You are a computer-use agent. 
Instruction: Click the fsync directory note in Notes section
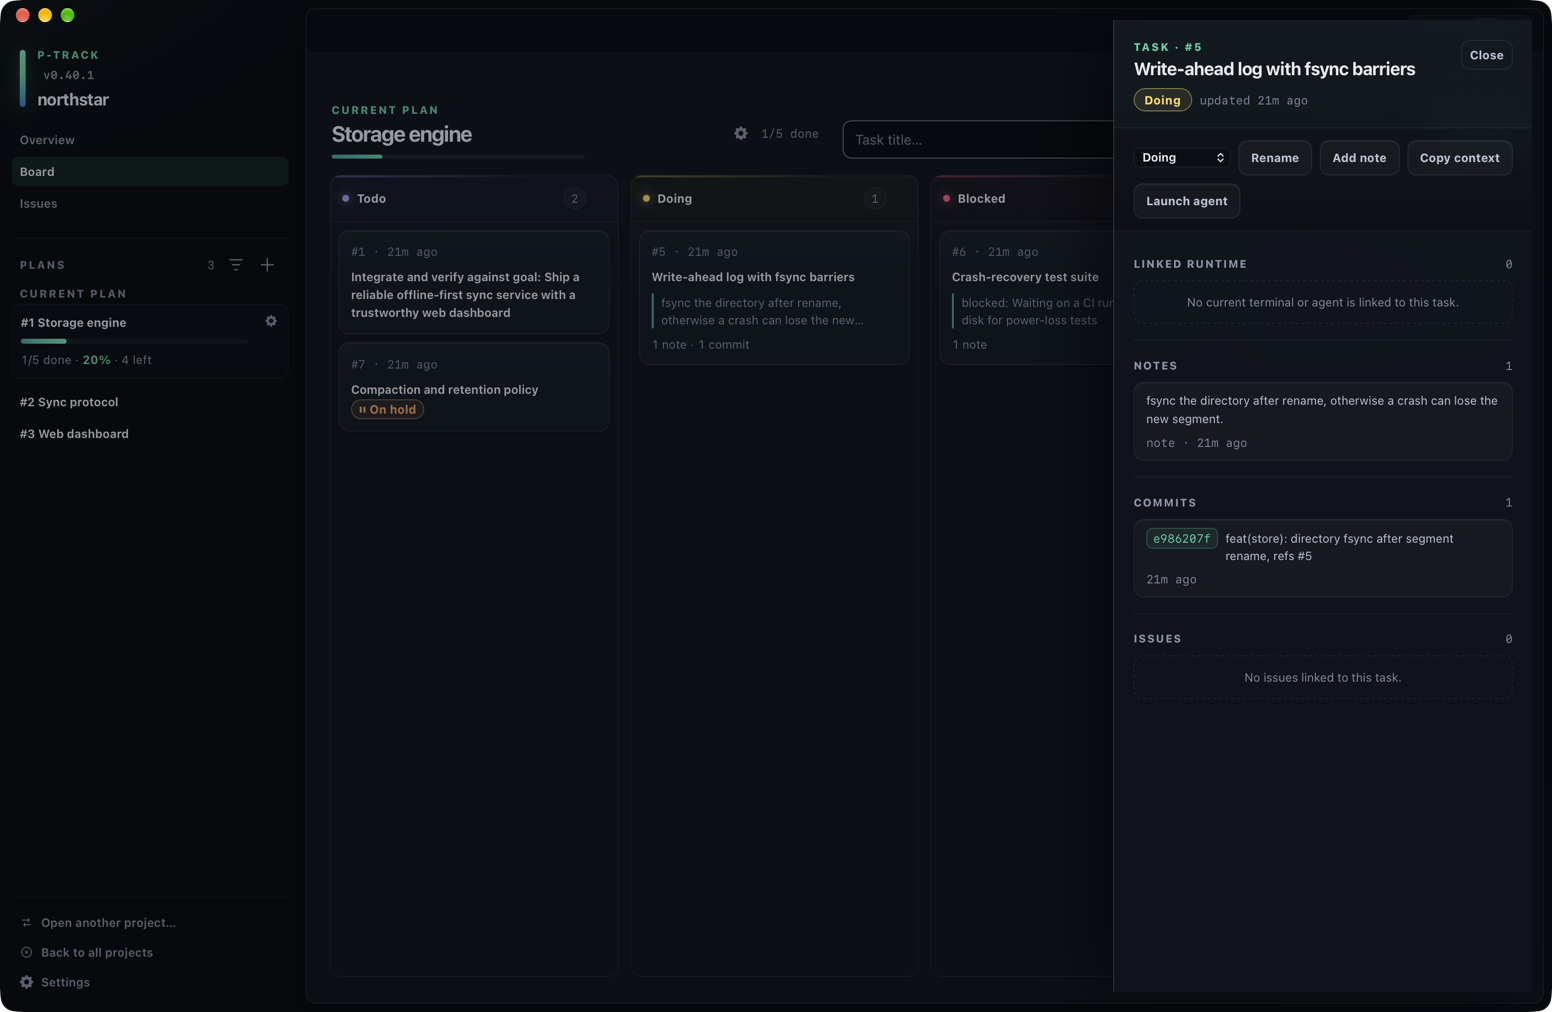click(1322, 421)
